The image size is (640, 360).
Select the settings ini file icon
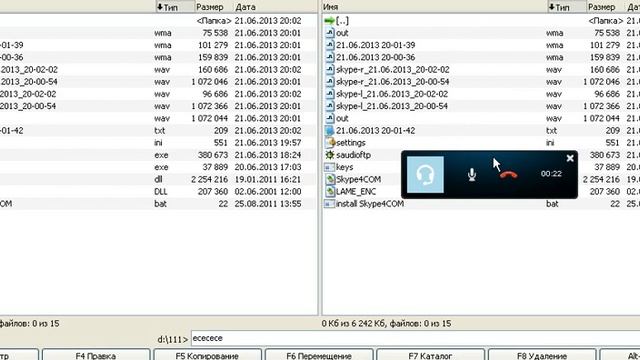click(330, 143)
